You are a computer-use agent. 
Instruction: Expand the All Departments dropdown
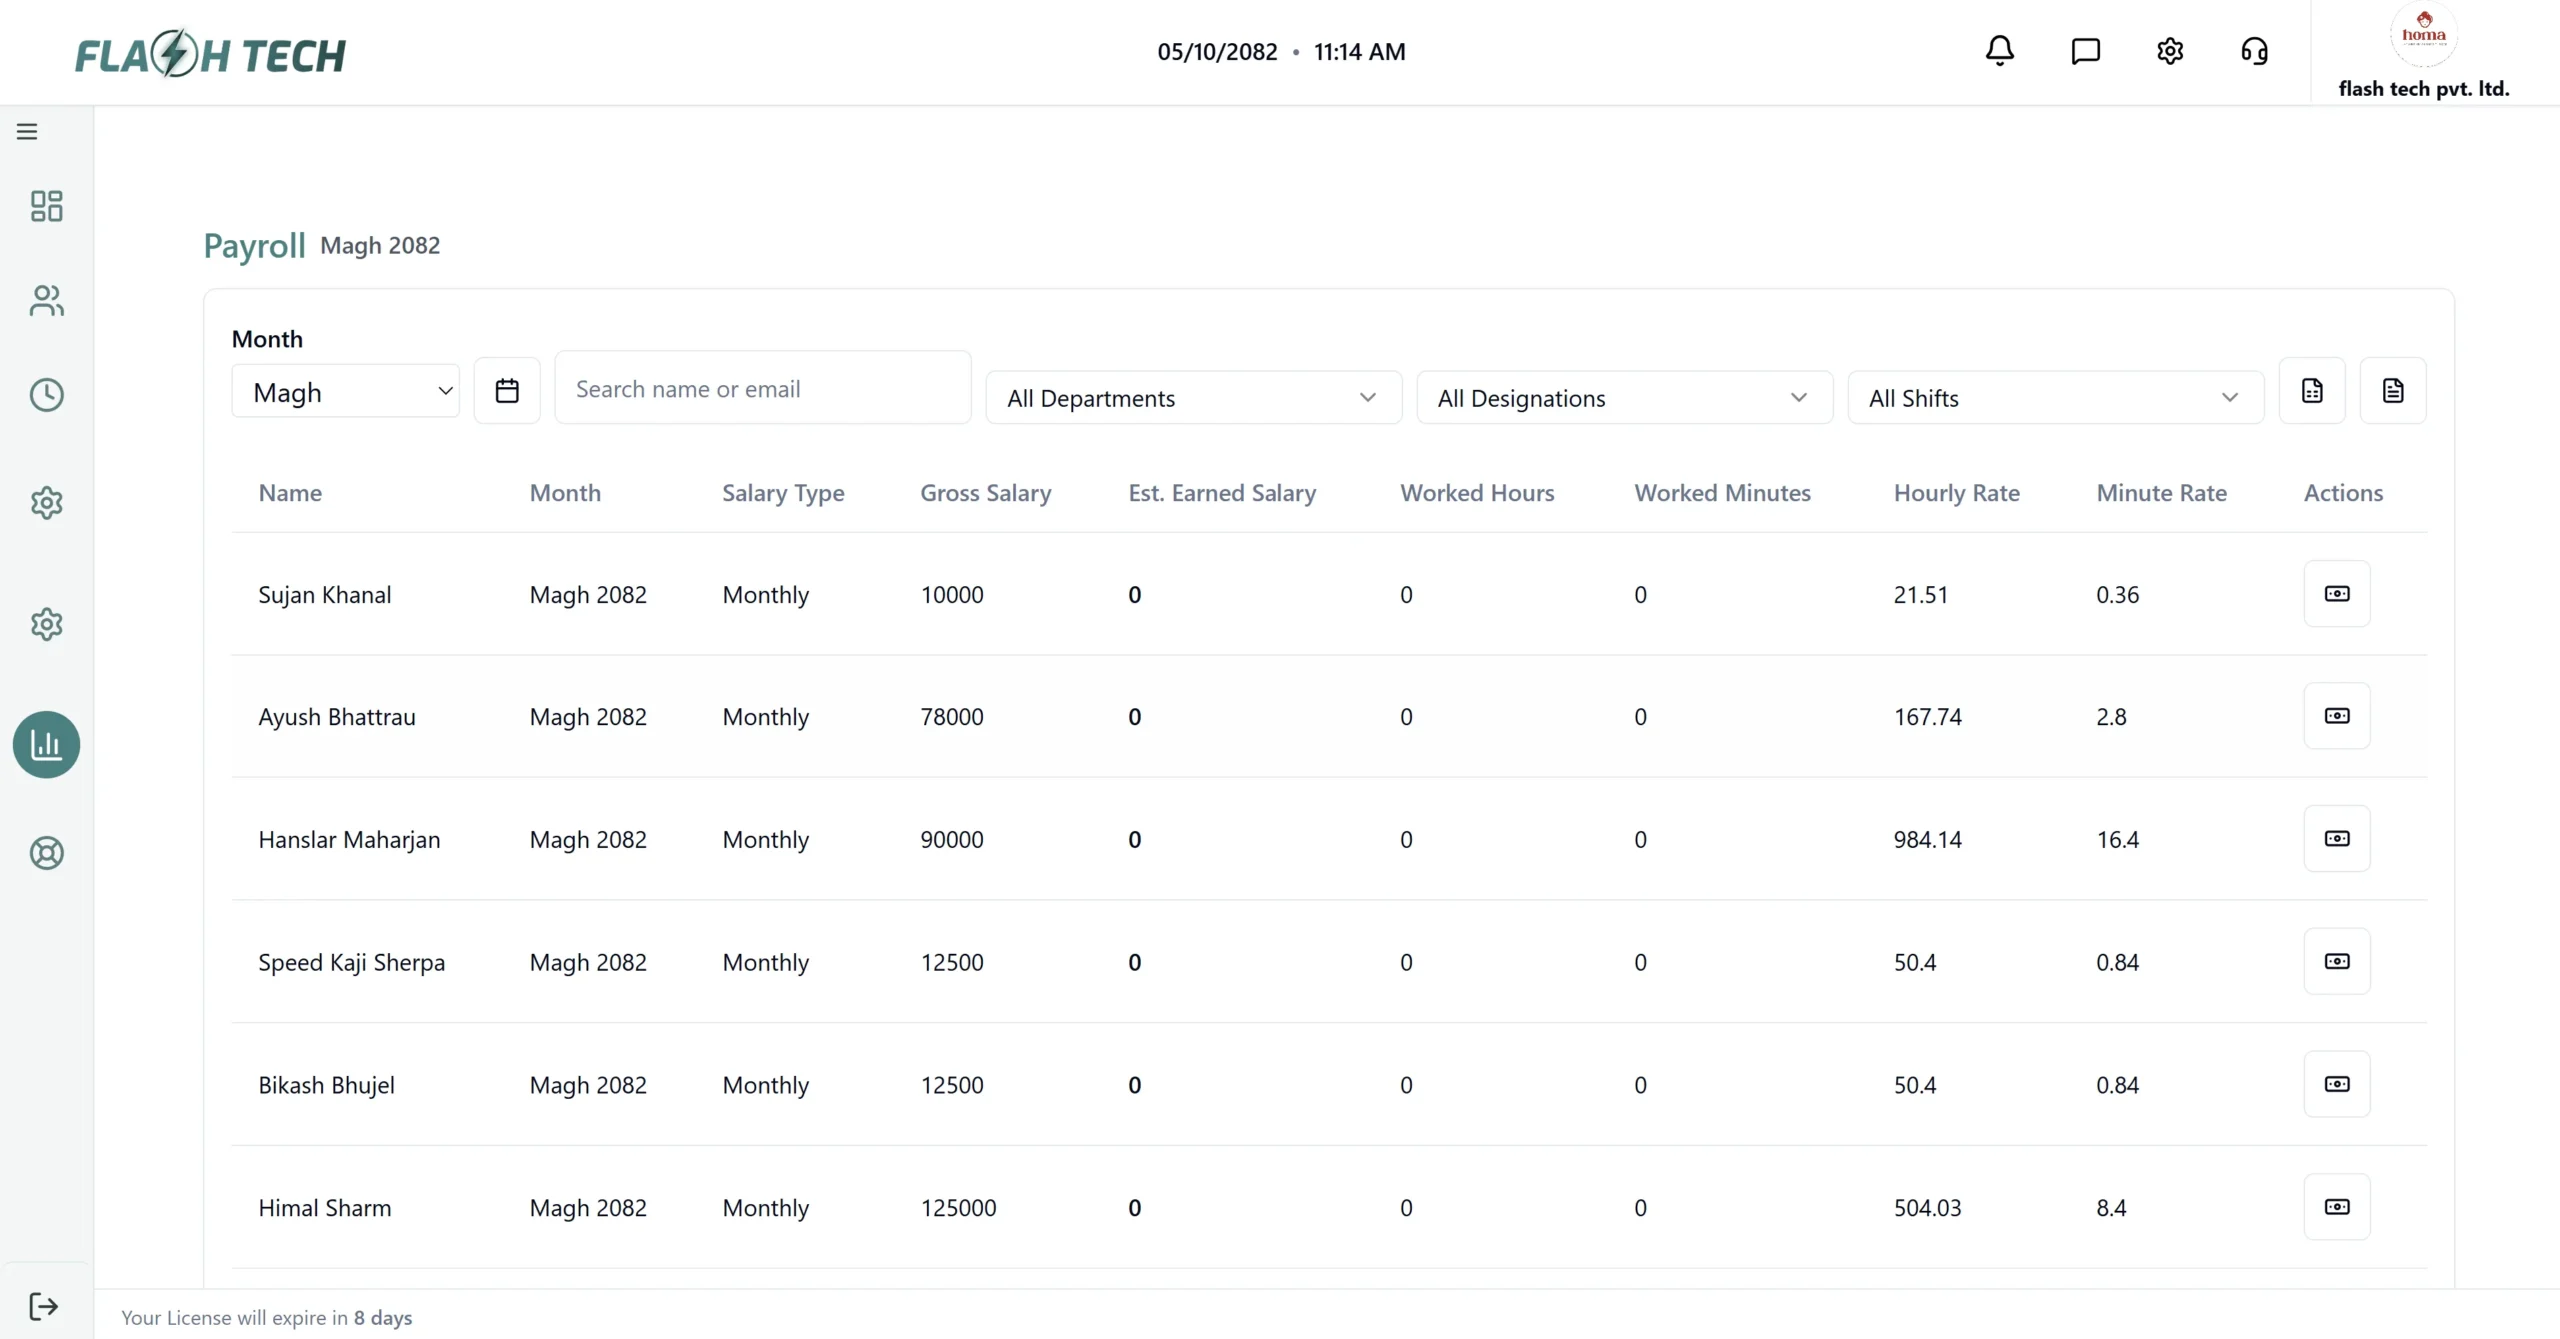[x=1192, y=398]
